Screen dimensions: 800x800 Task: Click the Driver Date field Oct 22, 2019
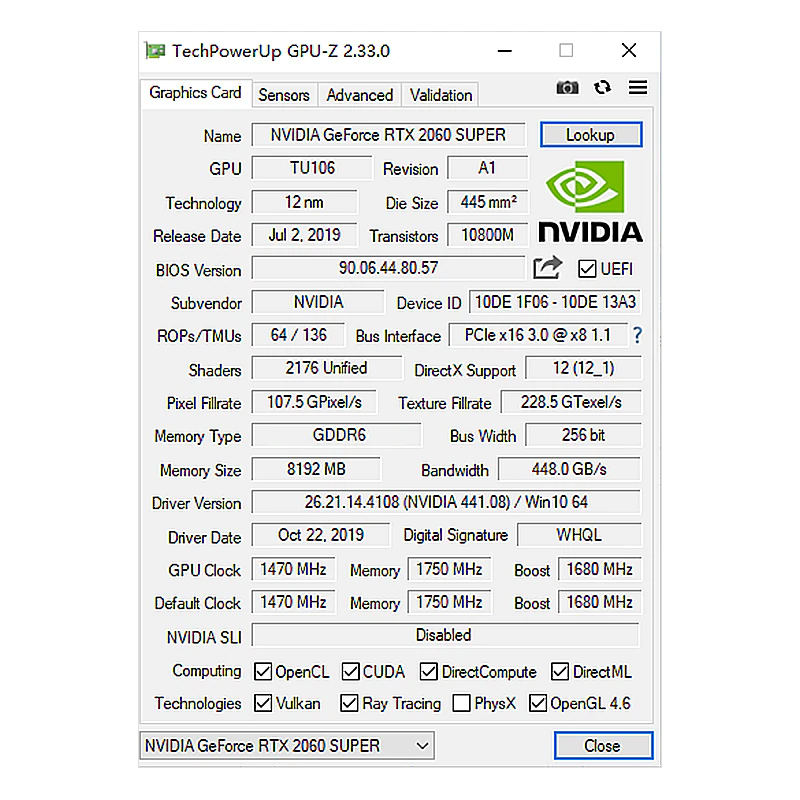(321, 535)
